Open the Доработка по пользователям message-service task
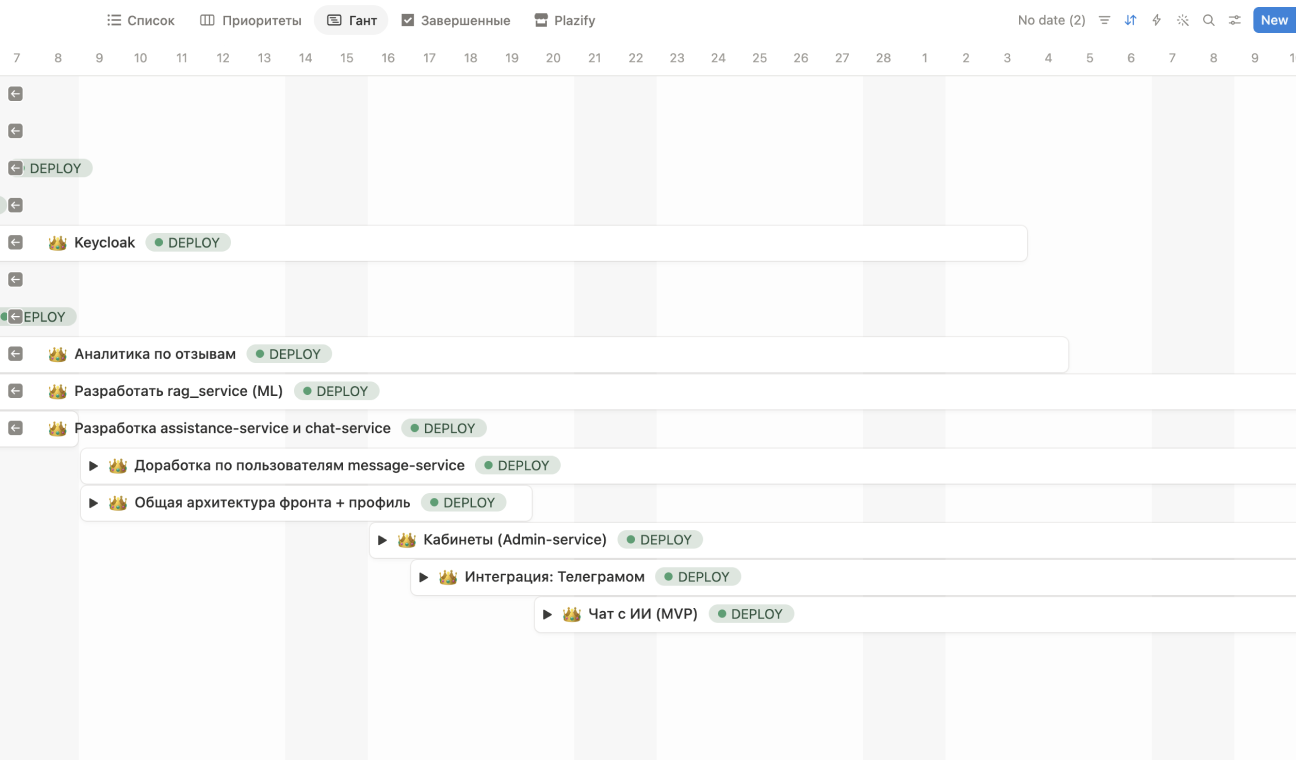The height and width of the screenshot is (760, 1296). point(300,465)
